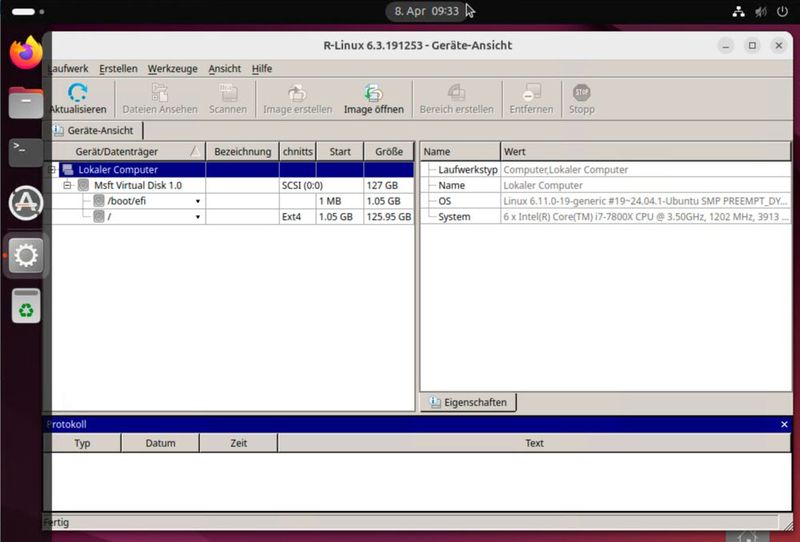Open the Hilfe menu
Screen dimensions: 800x542
[x=262, y=68]
